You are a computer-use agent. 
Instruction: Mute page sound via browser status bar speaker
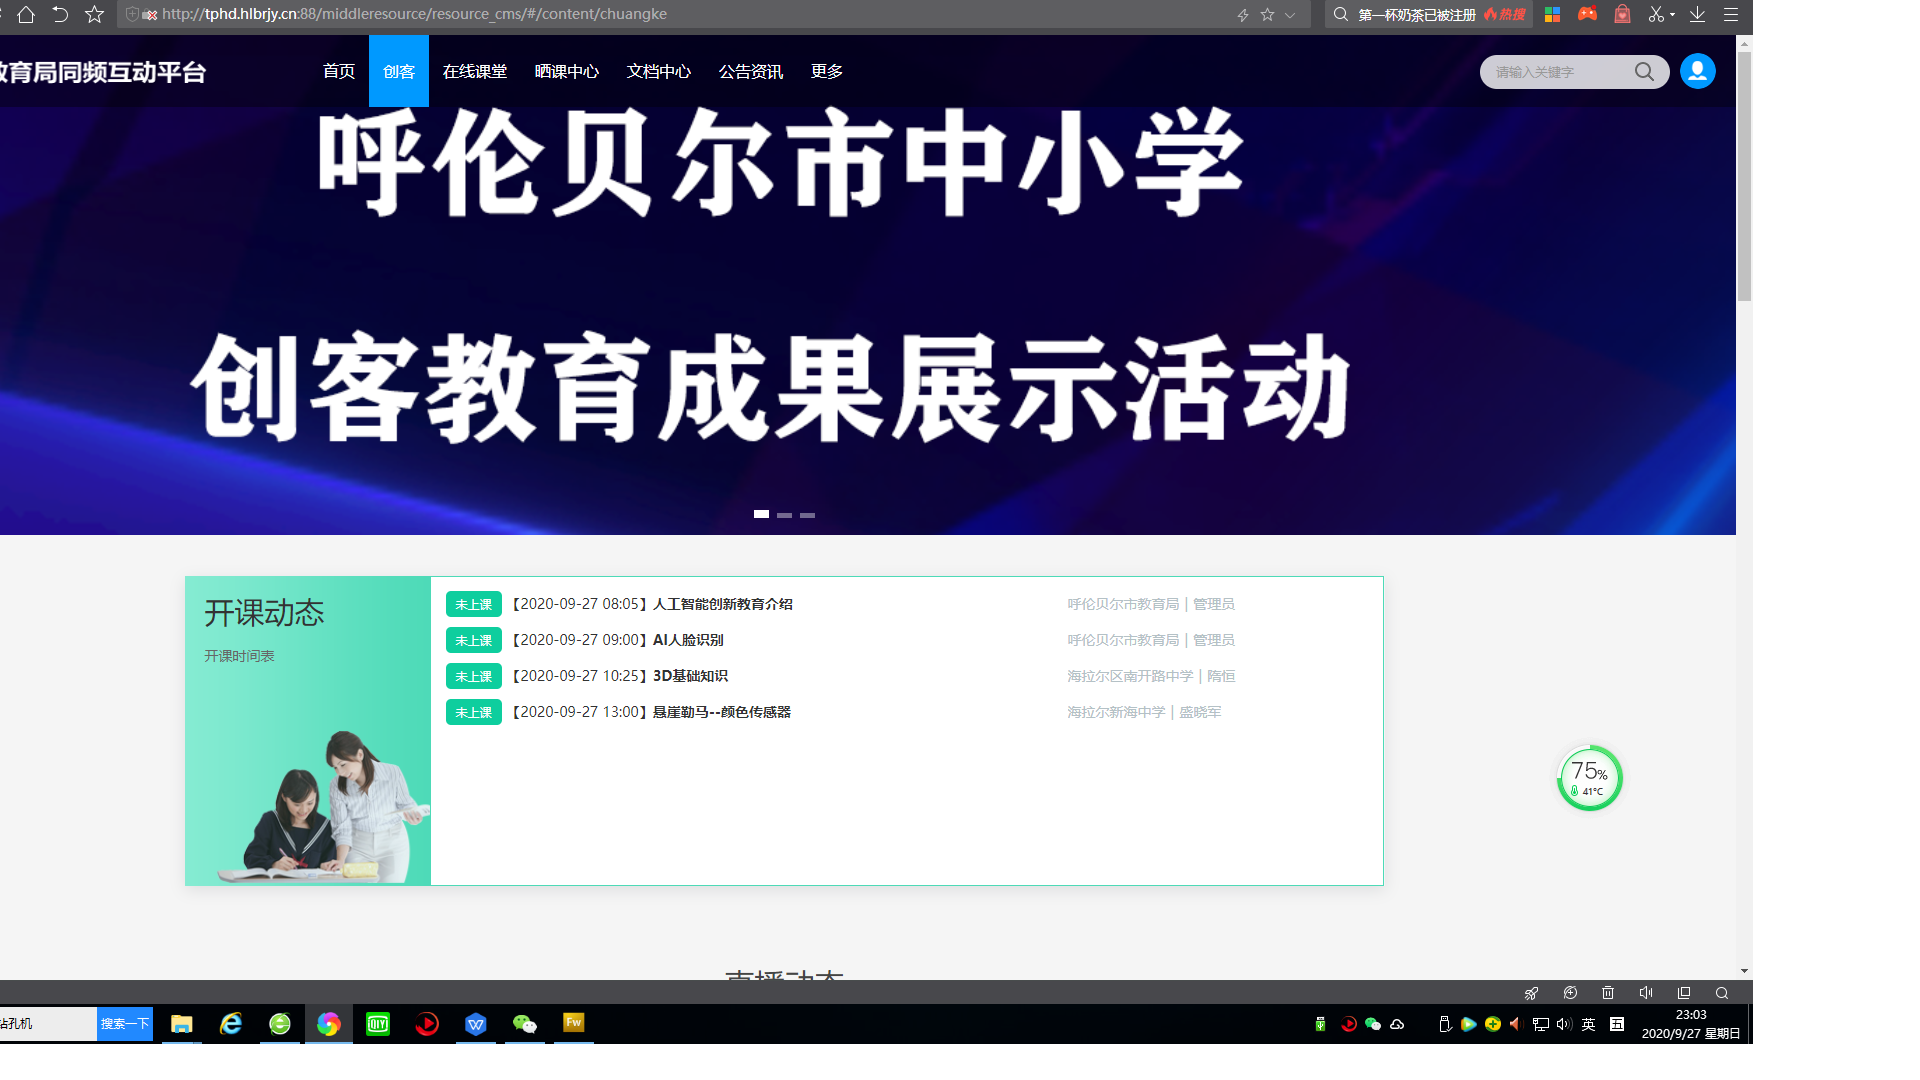pyautogui.click(x=1646, y=993)
